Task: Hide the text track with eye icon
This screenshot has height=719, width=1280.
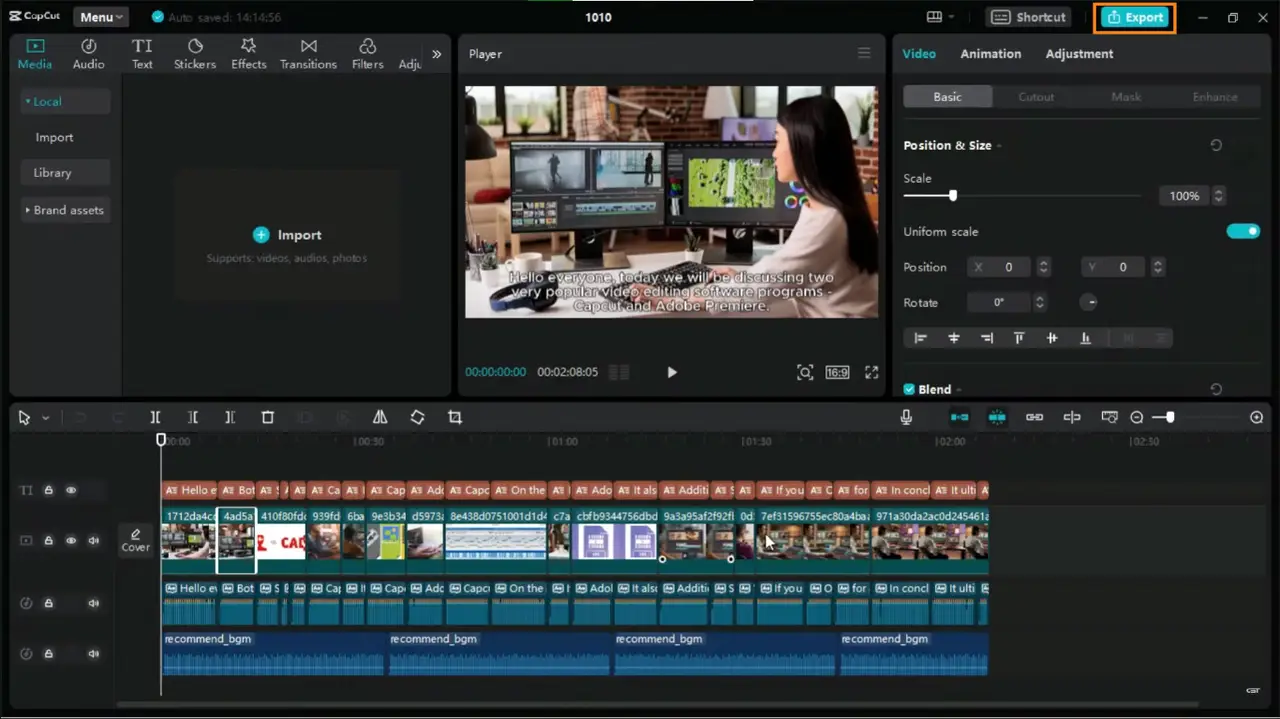Action: (x=71, y=490)
